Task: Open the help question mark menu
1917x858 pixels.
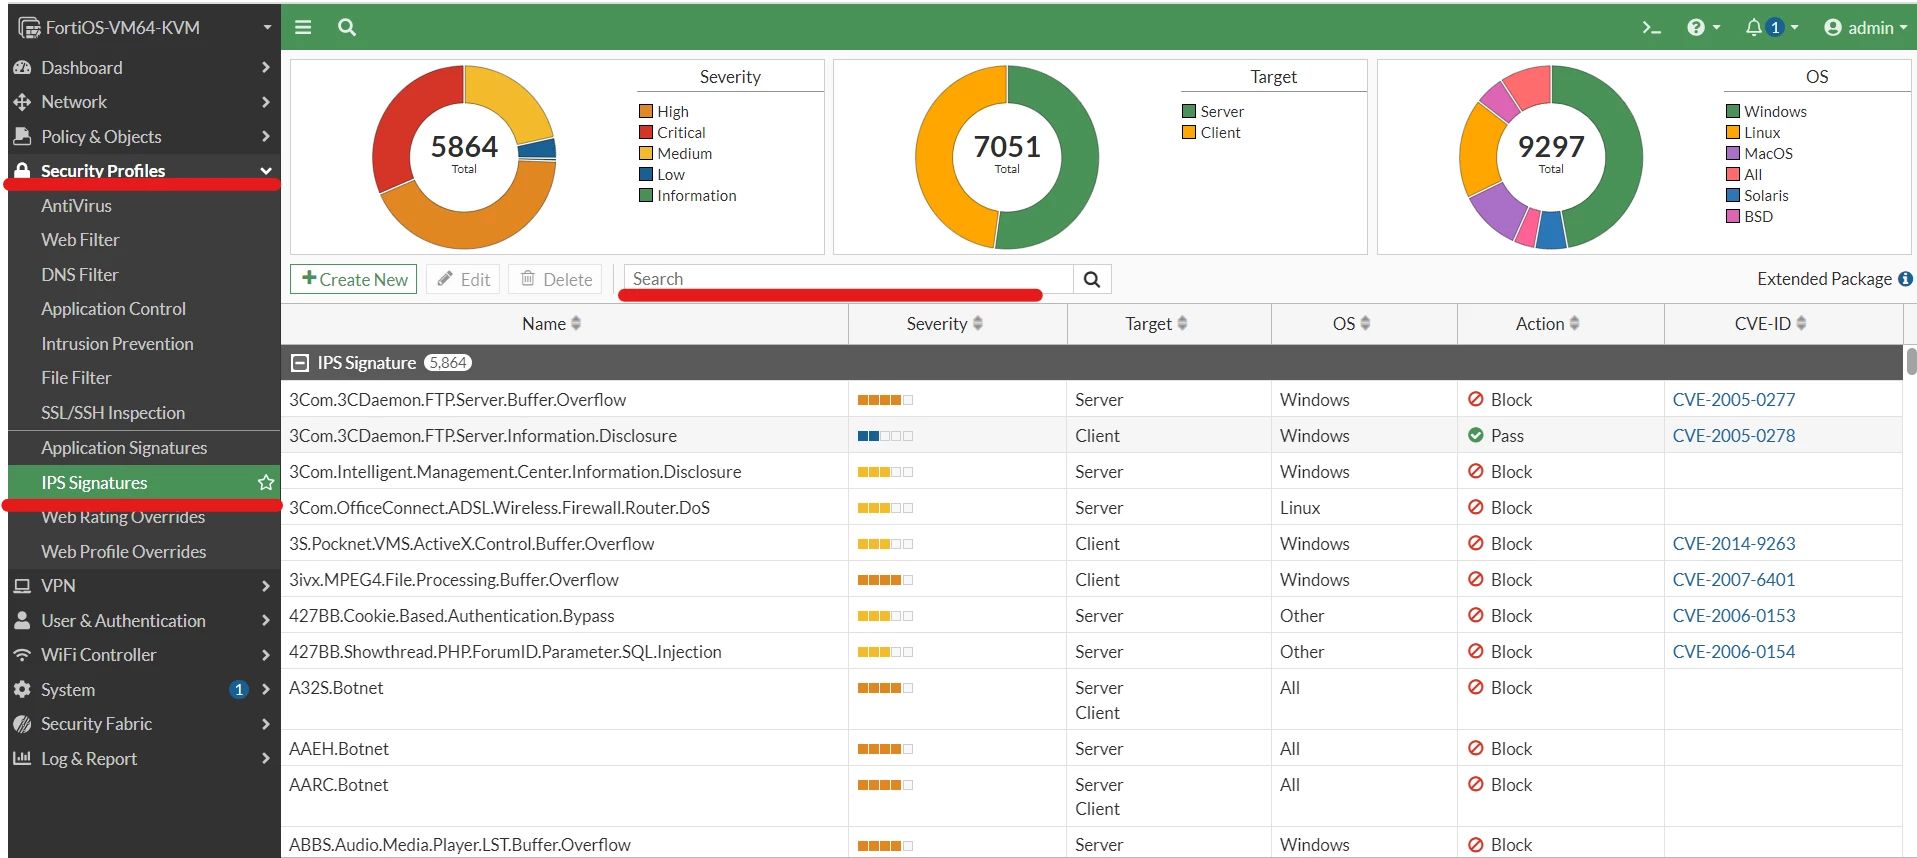Action: pyautogui.click(x=1703, y=28)
